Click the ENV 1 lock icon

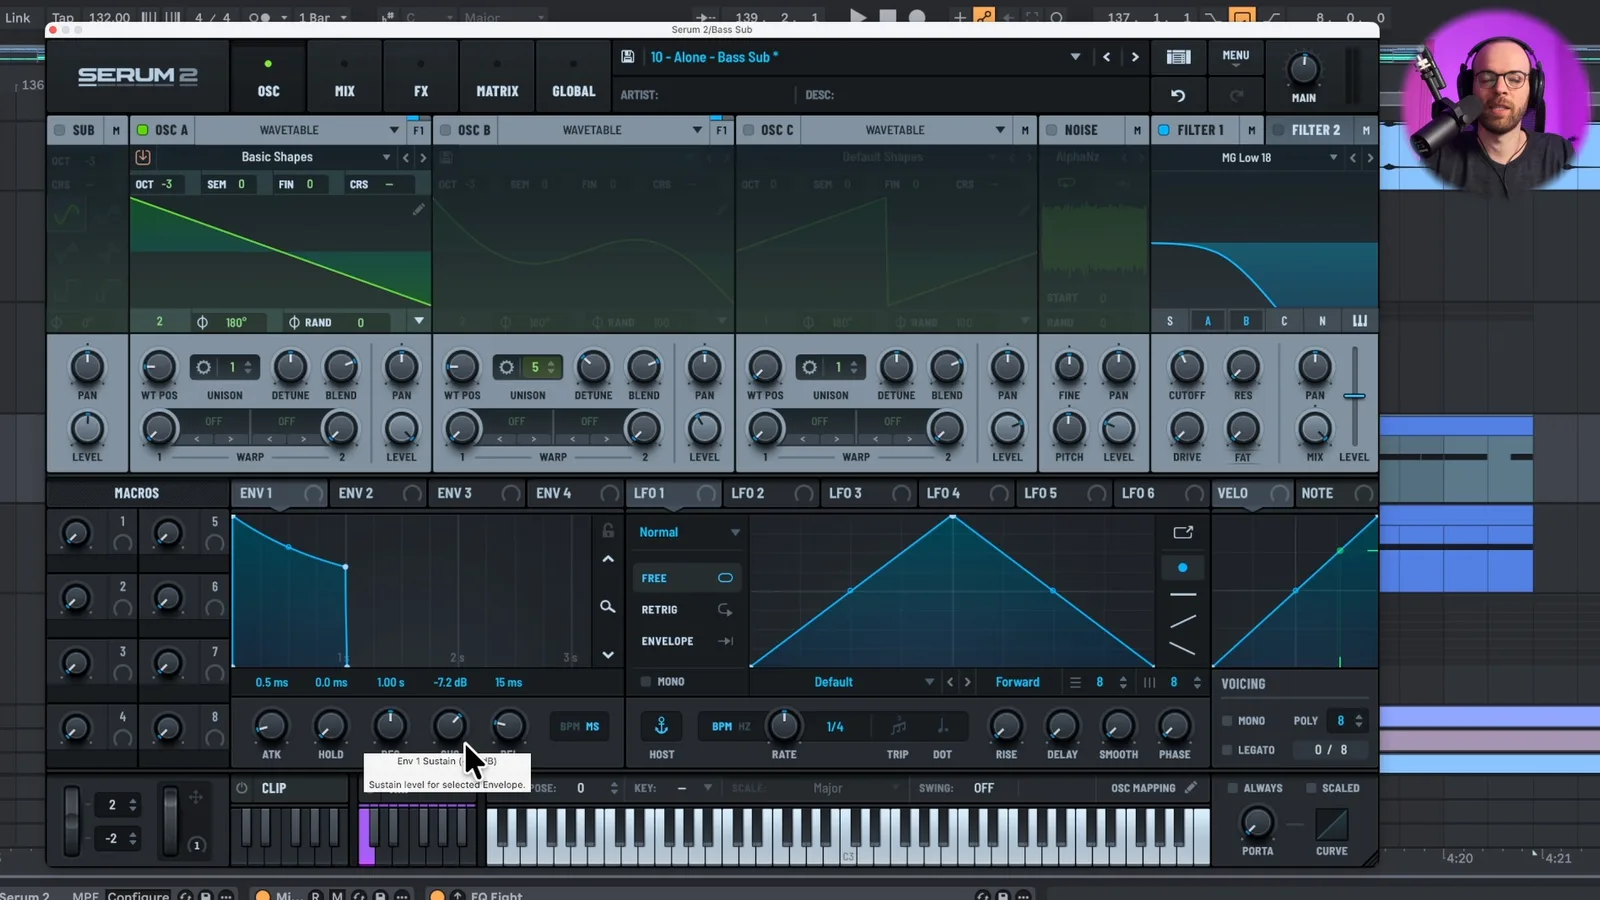tap(607, 530)
